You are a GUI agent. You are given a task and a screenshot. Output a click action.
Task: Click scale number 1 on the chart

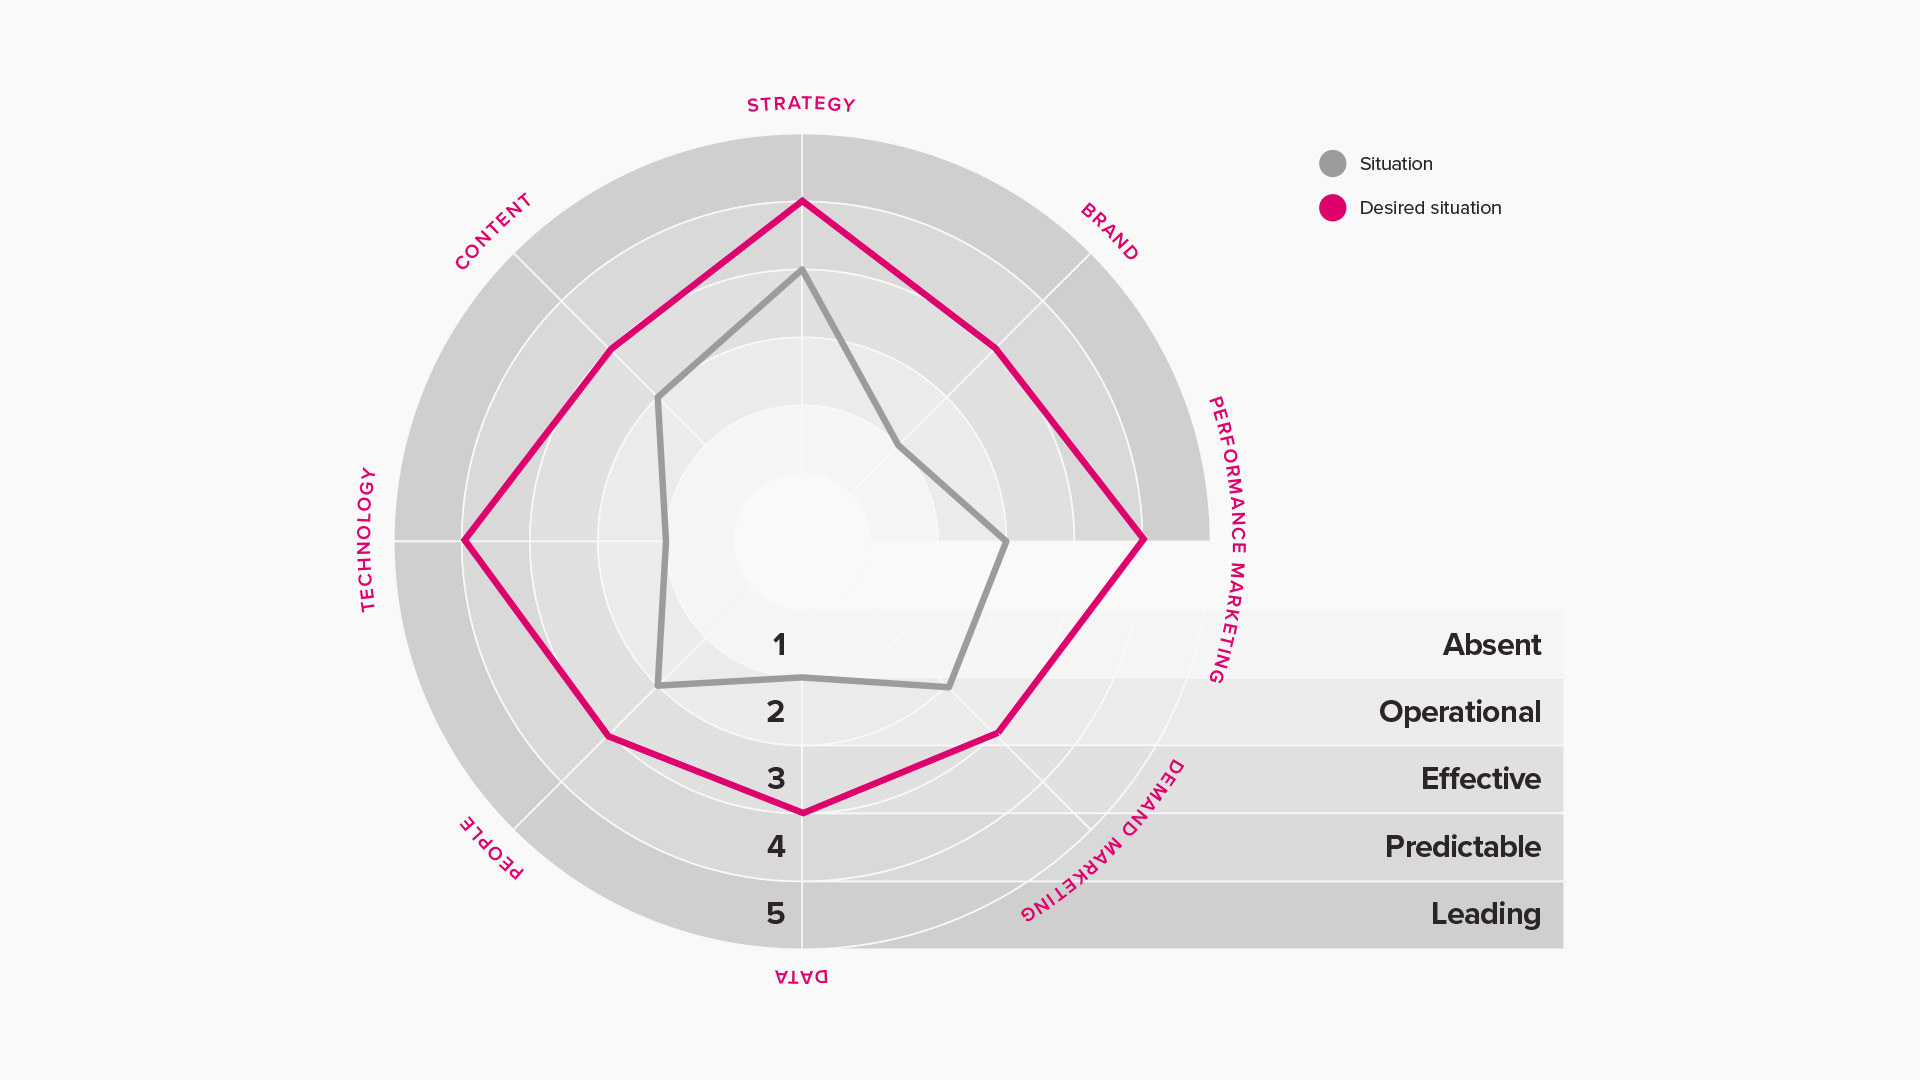pos(779,645)
